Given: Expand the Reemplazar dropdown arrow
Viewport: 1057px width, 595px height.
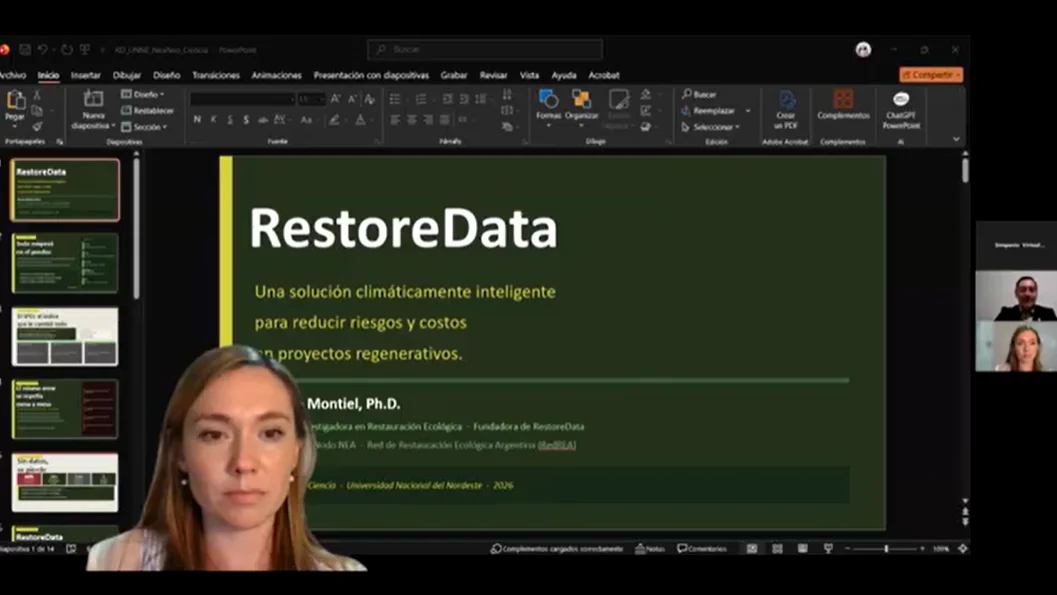Looking at the screenshot, I should tap(748, 111).
